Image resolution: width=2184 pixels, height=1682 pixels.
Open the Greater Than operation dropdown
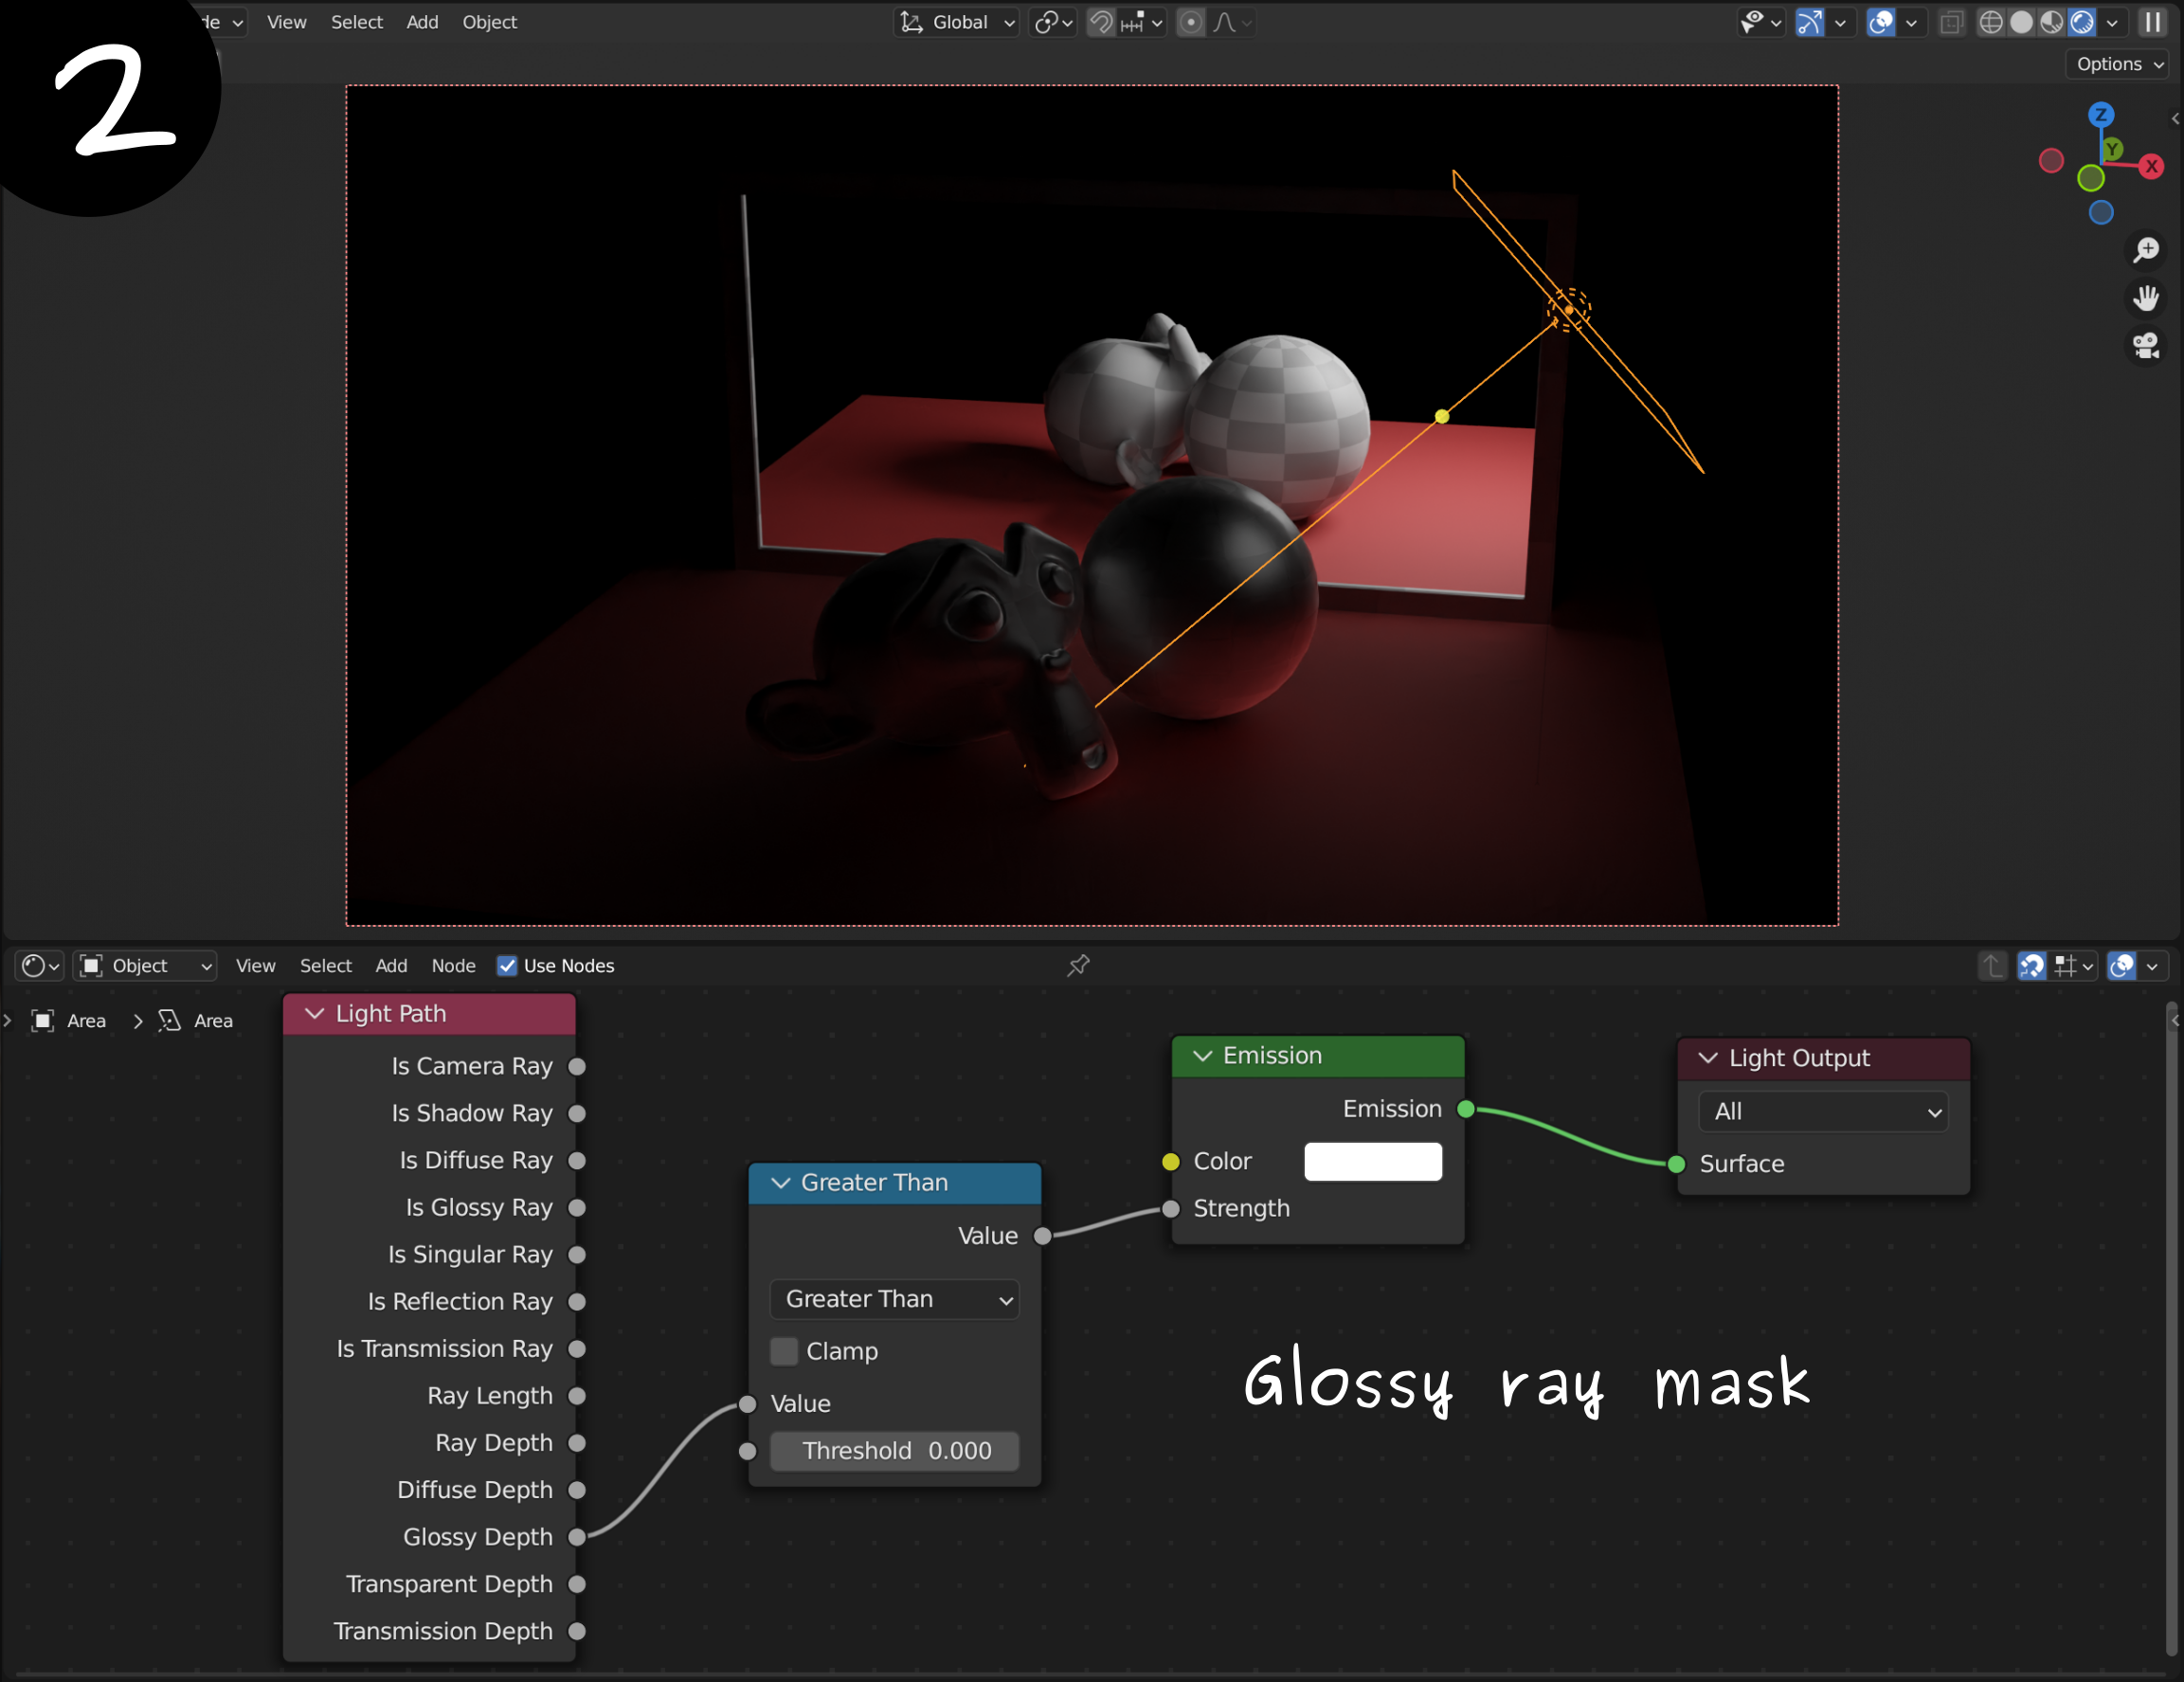(894, 1299)
